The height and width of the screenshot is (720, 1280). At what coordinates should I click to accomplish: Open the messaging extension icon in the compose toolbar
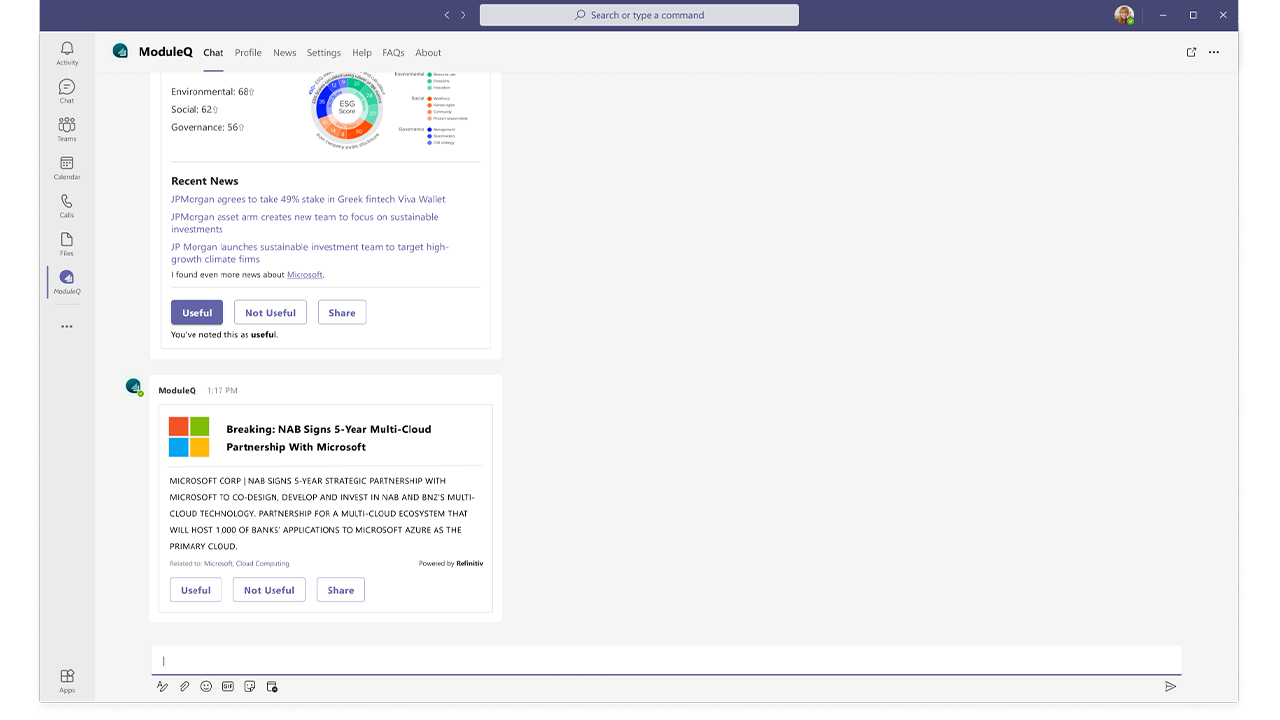coord(272,686)
